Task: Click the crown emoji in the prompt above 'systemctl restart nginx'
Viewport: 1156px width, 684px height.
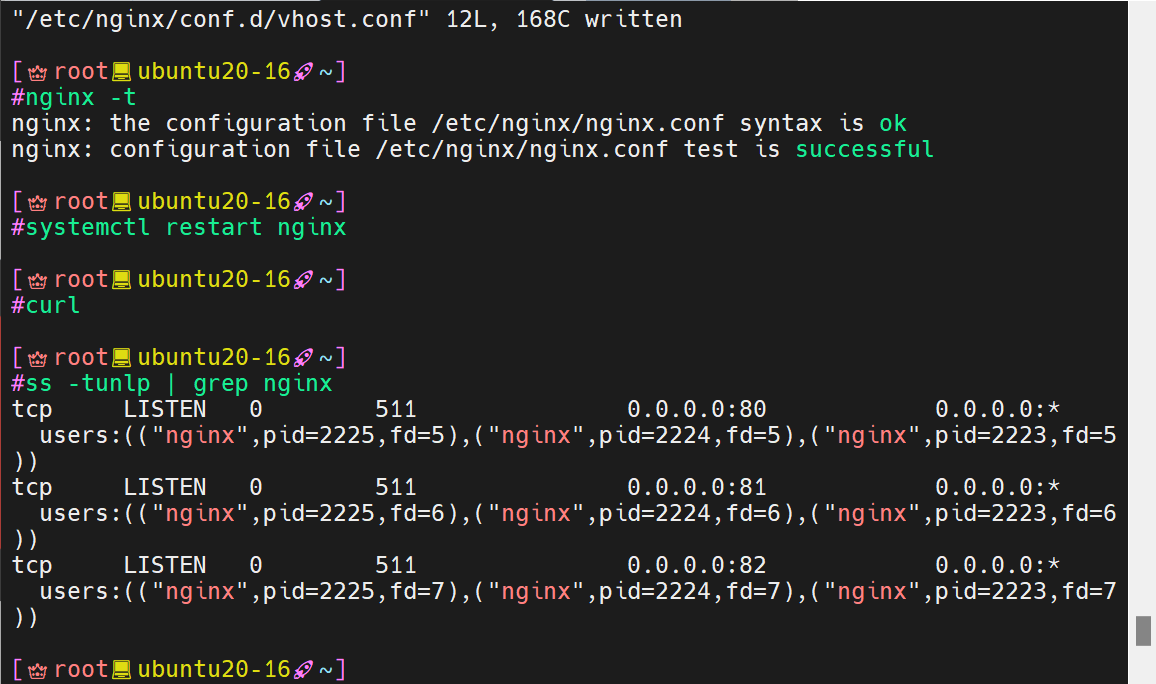Action: point(38,202)
